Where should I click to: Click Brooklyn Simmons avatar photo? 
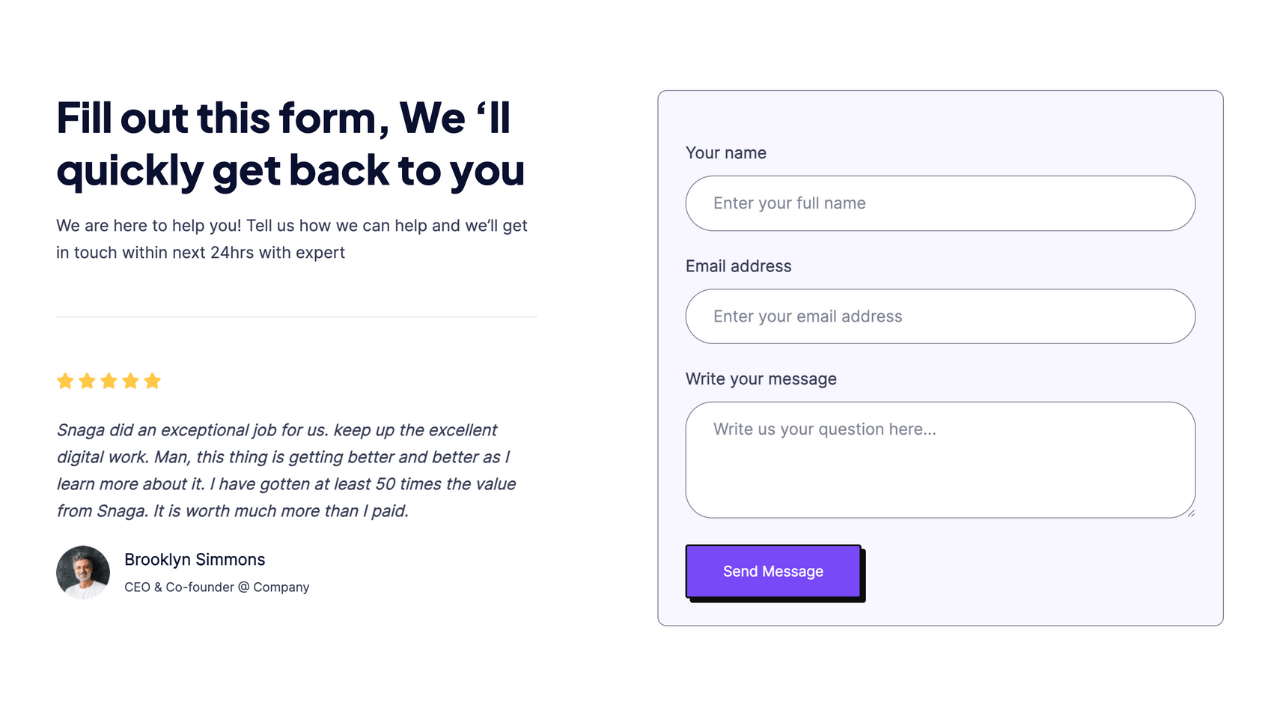pos(83,572)
